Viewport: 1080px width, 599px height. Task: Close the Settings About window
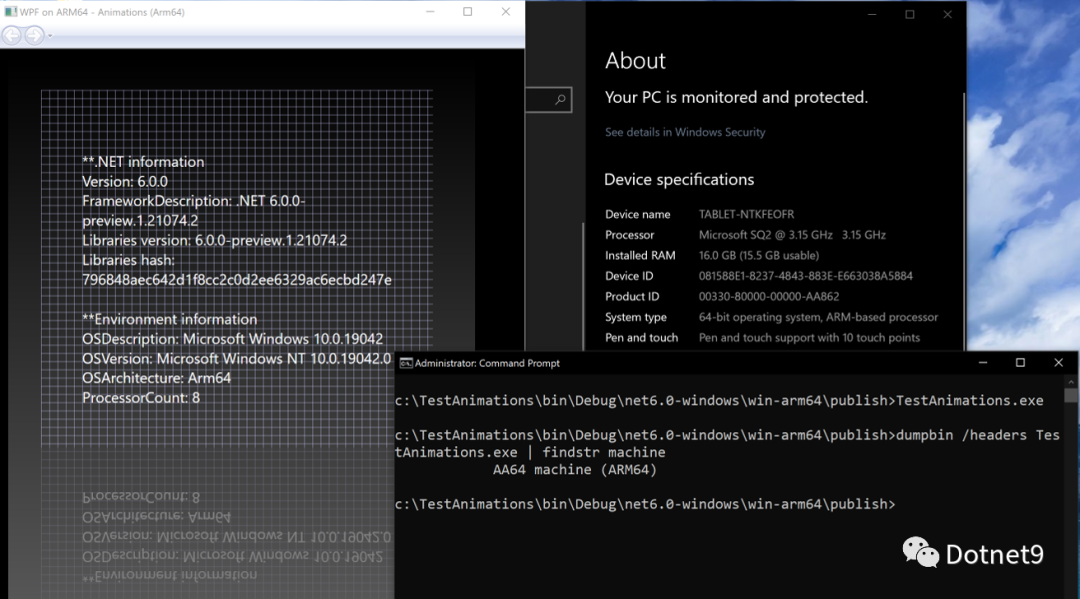[x=948, y=14]
